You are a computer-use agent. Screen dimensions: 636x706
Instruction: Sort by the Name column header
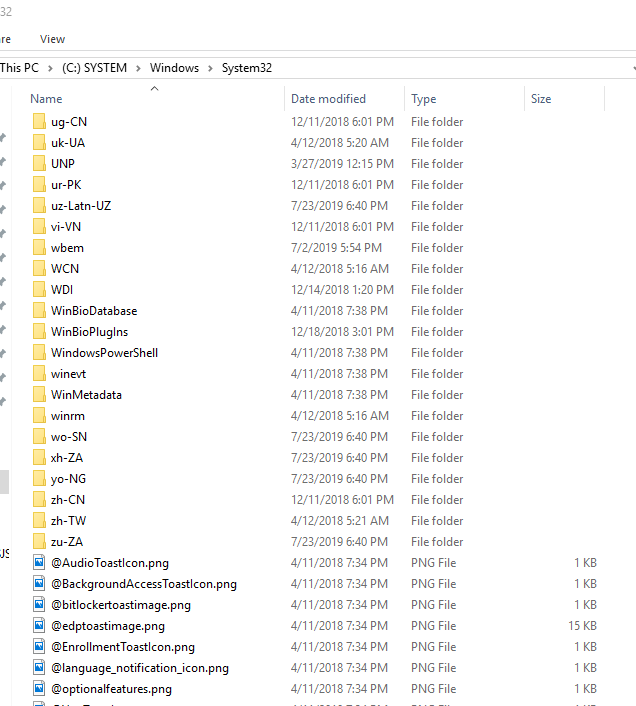46,99
